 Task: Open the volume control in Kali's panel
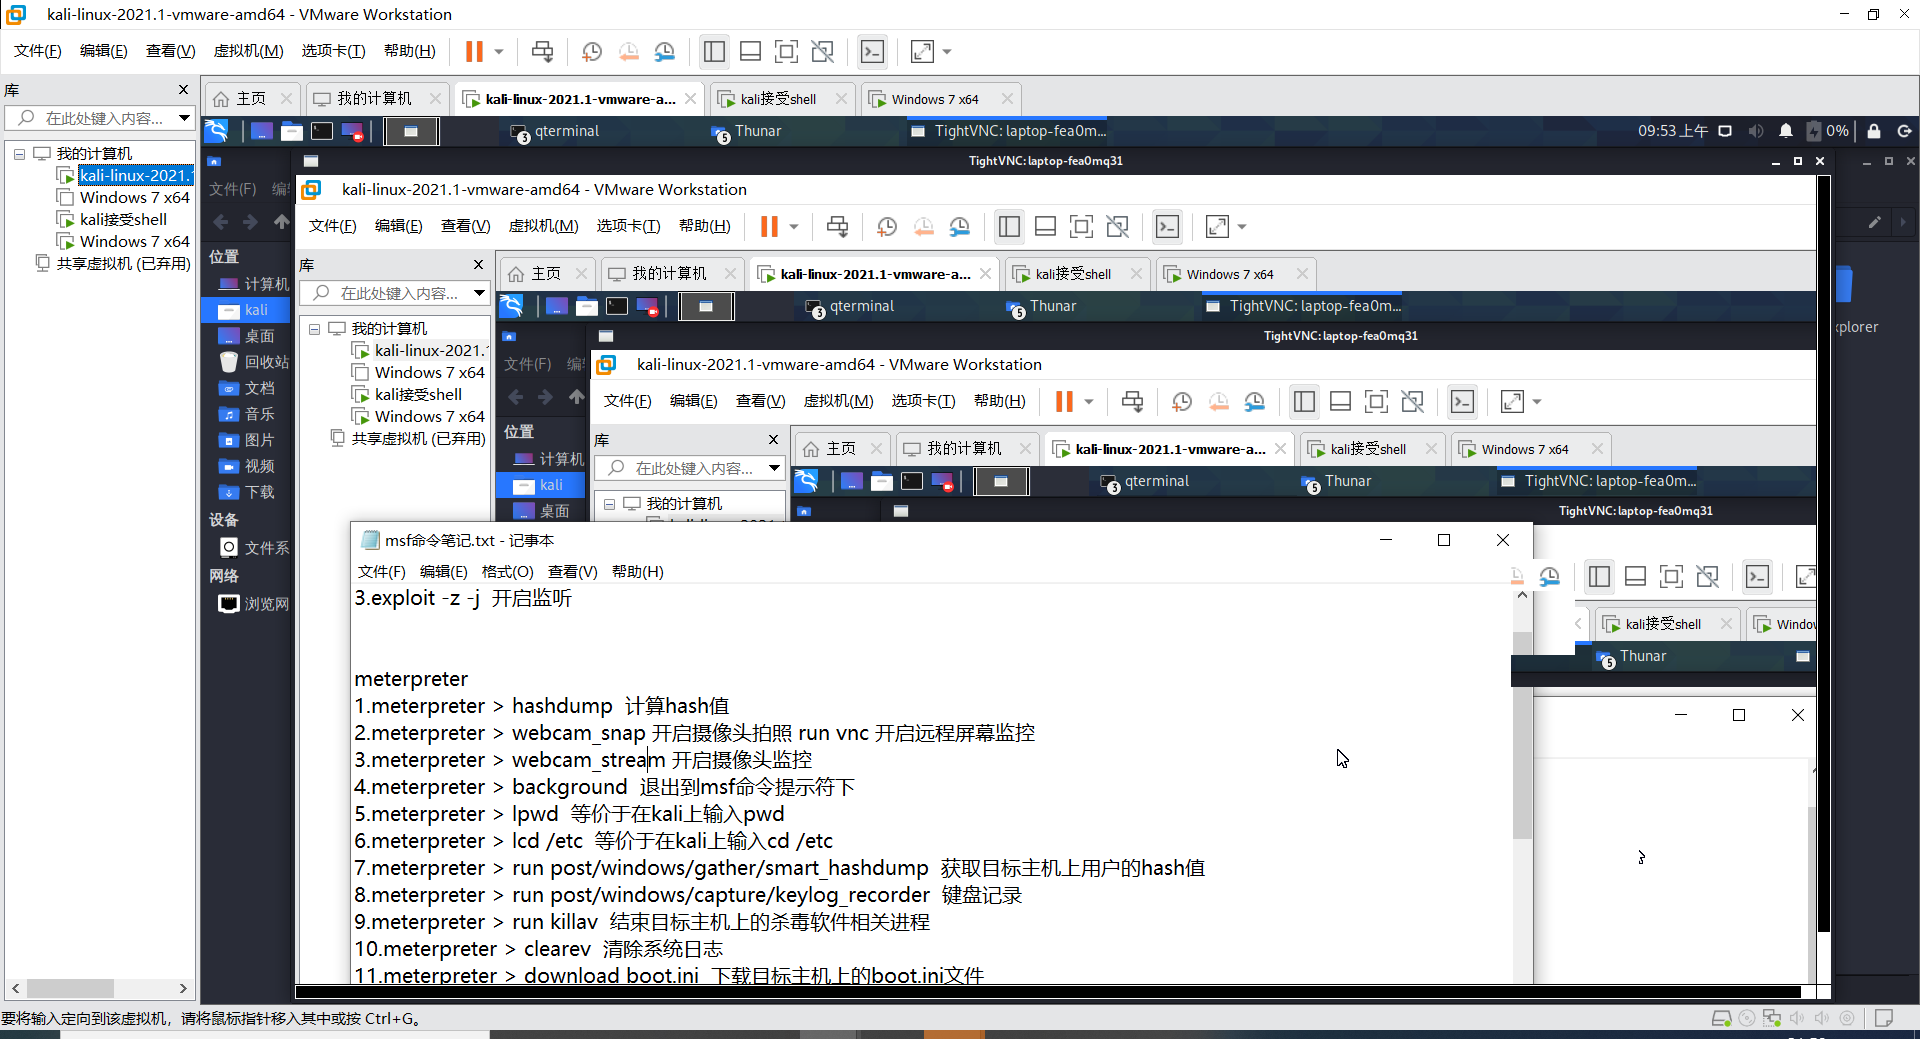pos(1757,131)
